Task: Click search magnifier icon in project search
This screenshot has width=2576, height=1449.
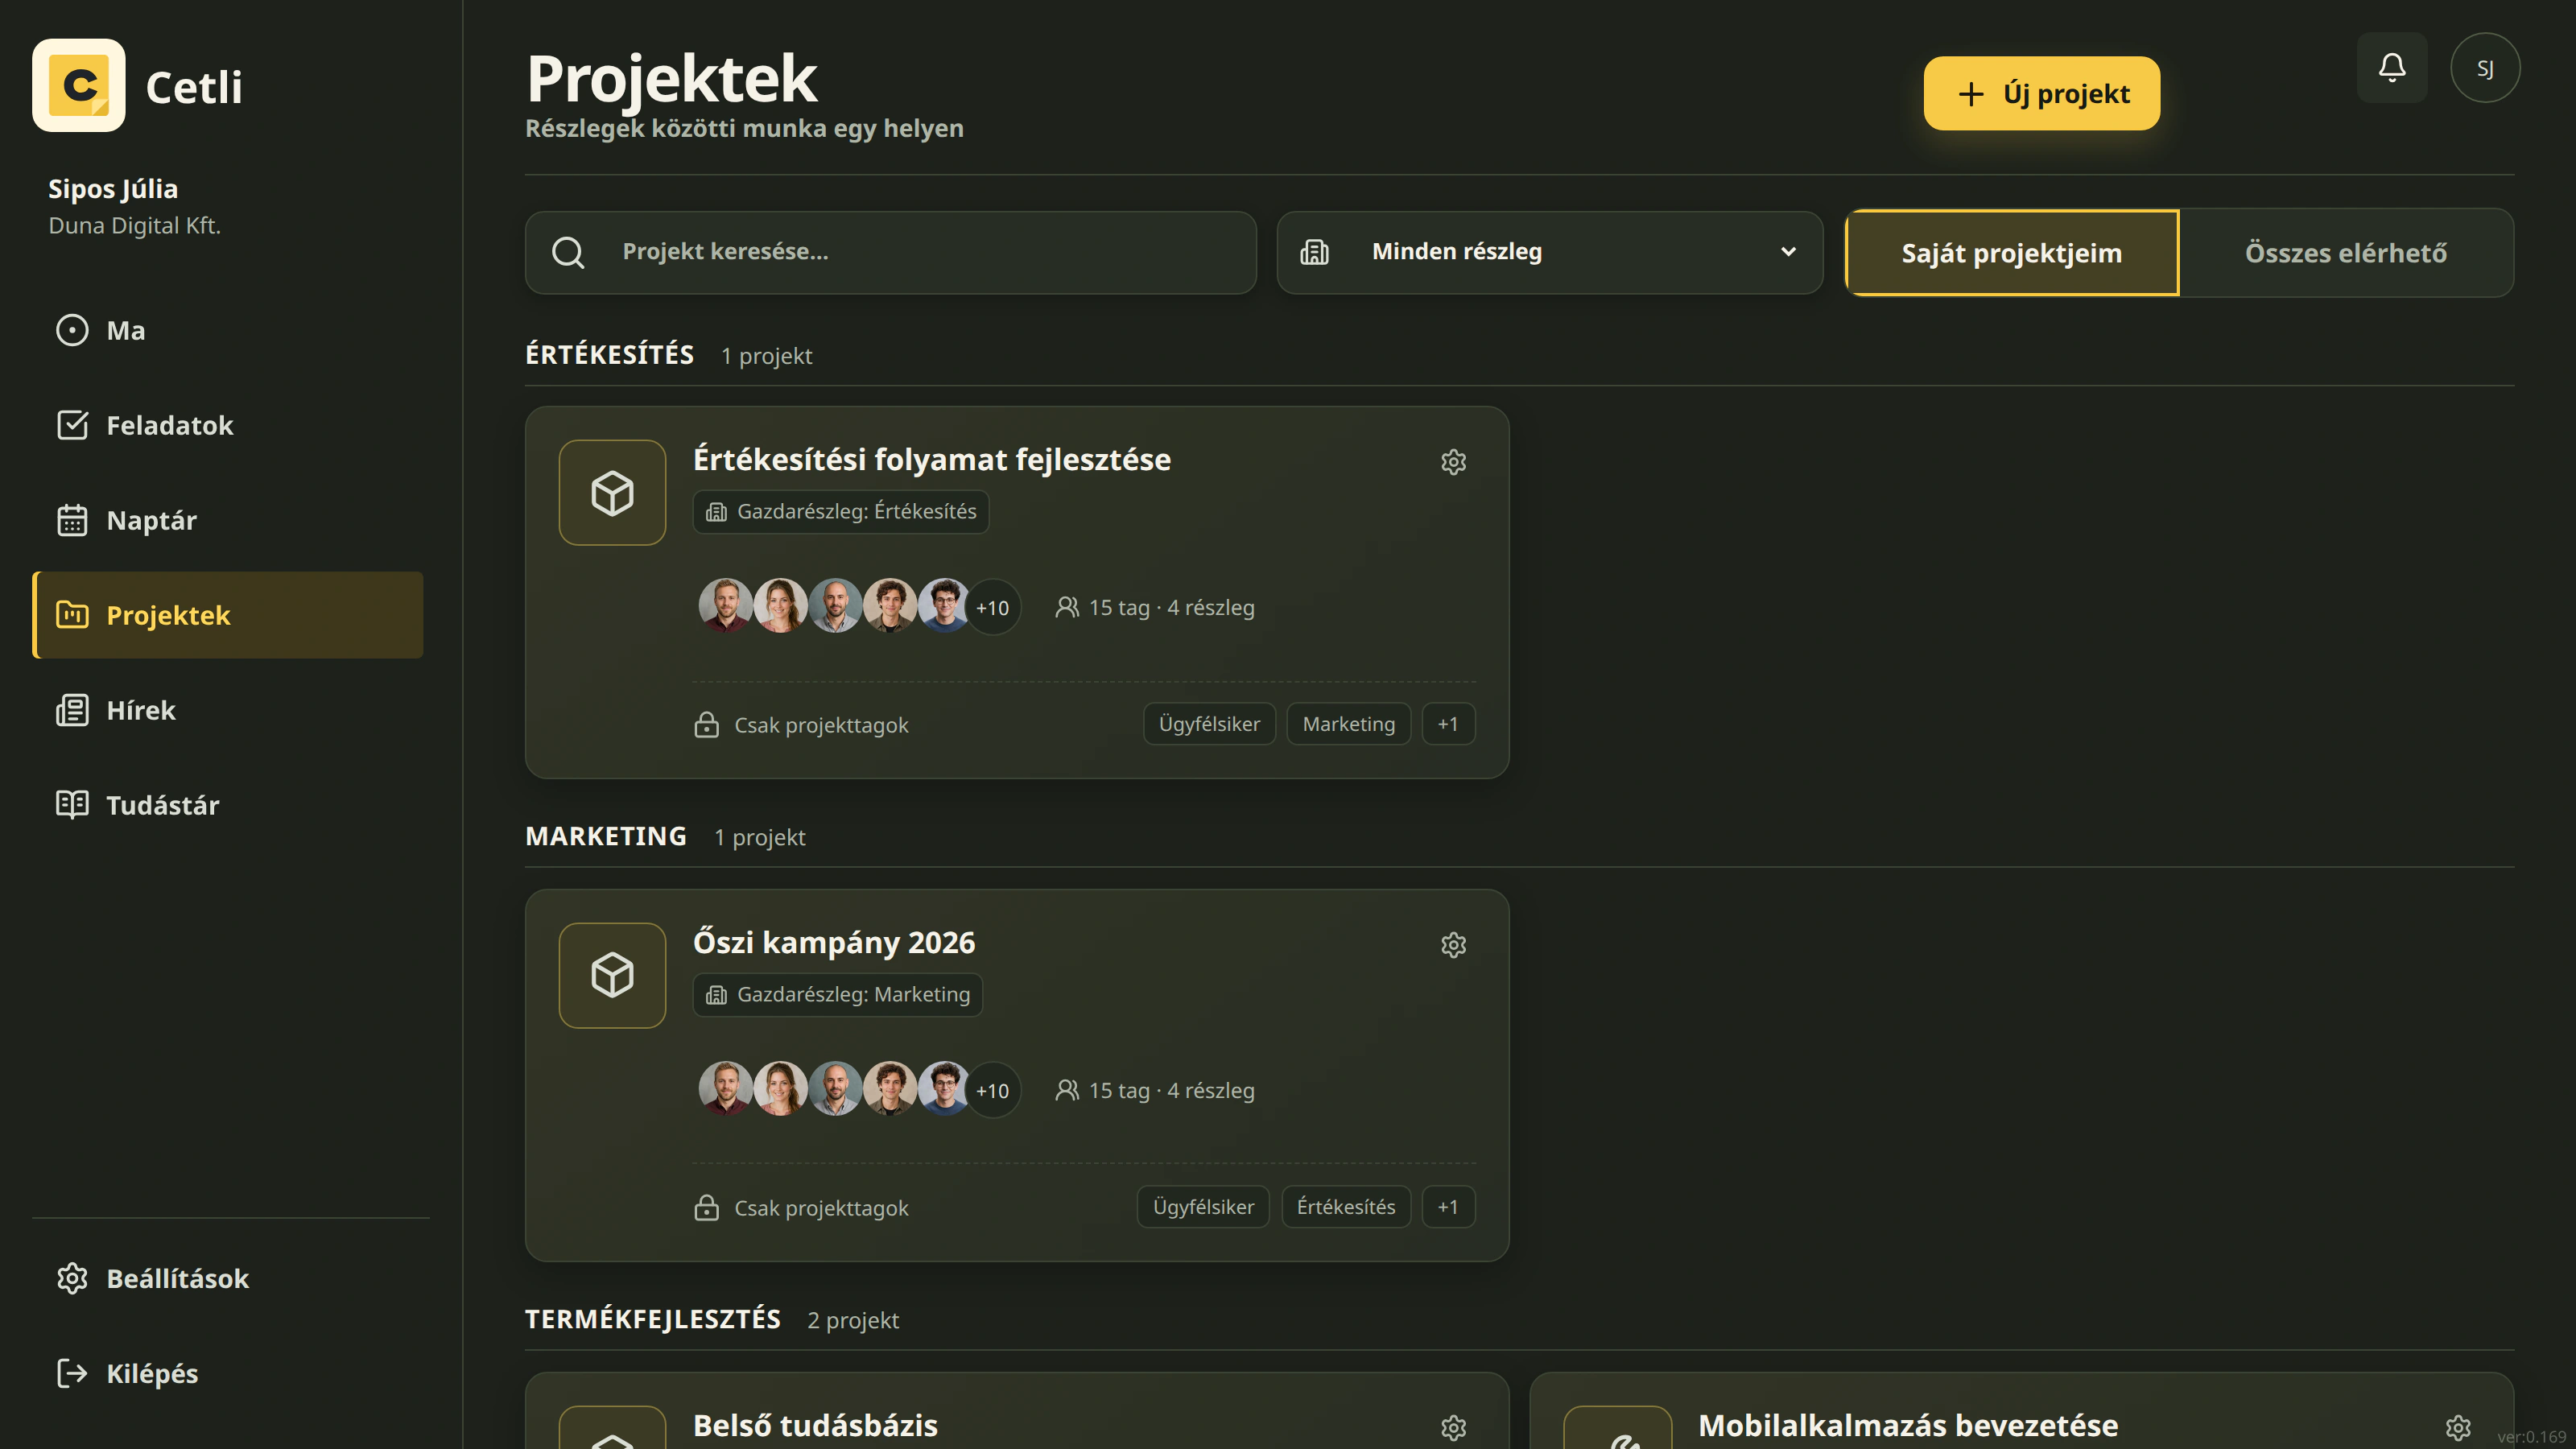Action: point(568,252)
